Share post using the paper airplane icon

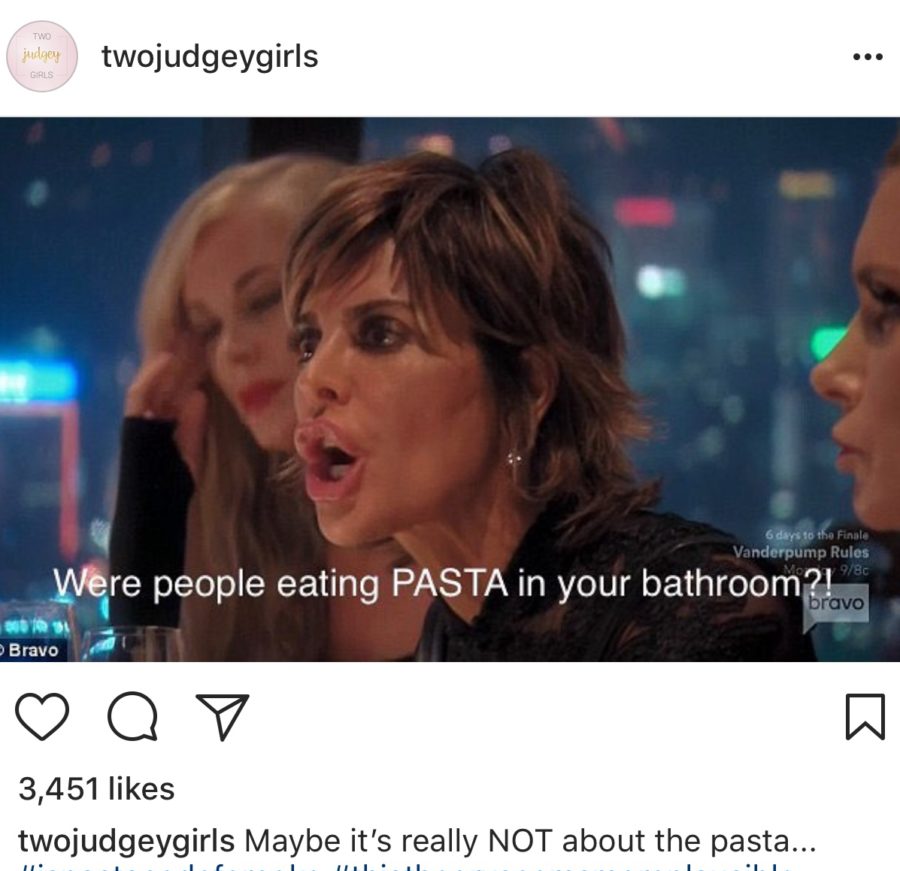(x=223, y=716)
